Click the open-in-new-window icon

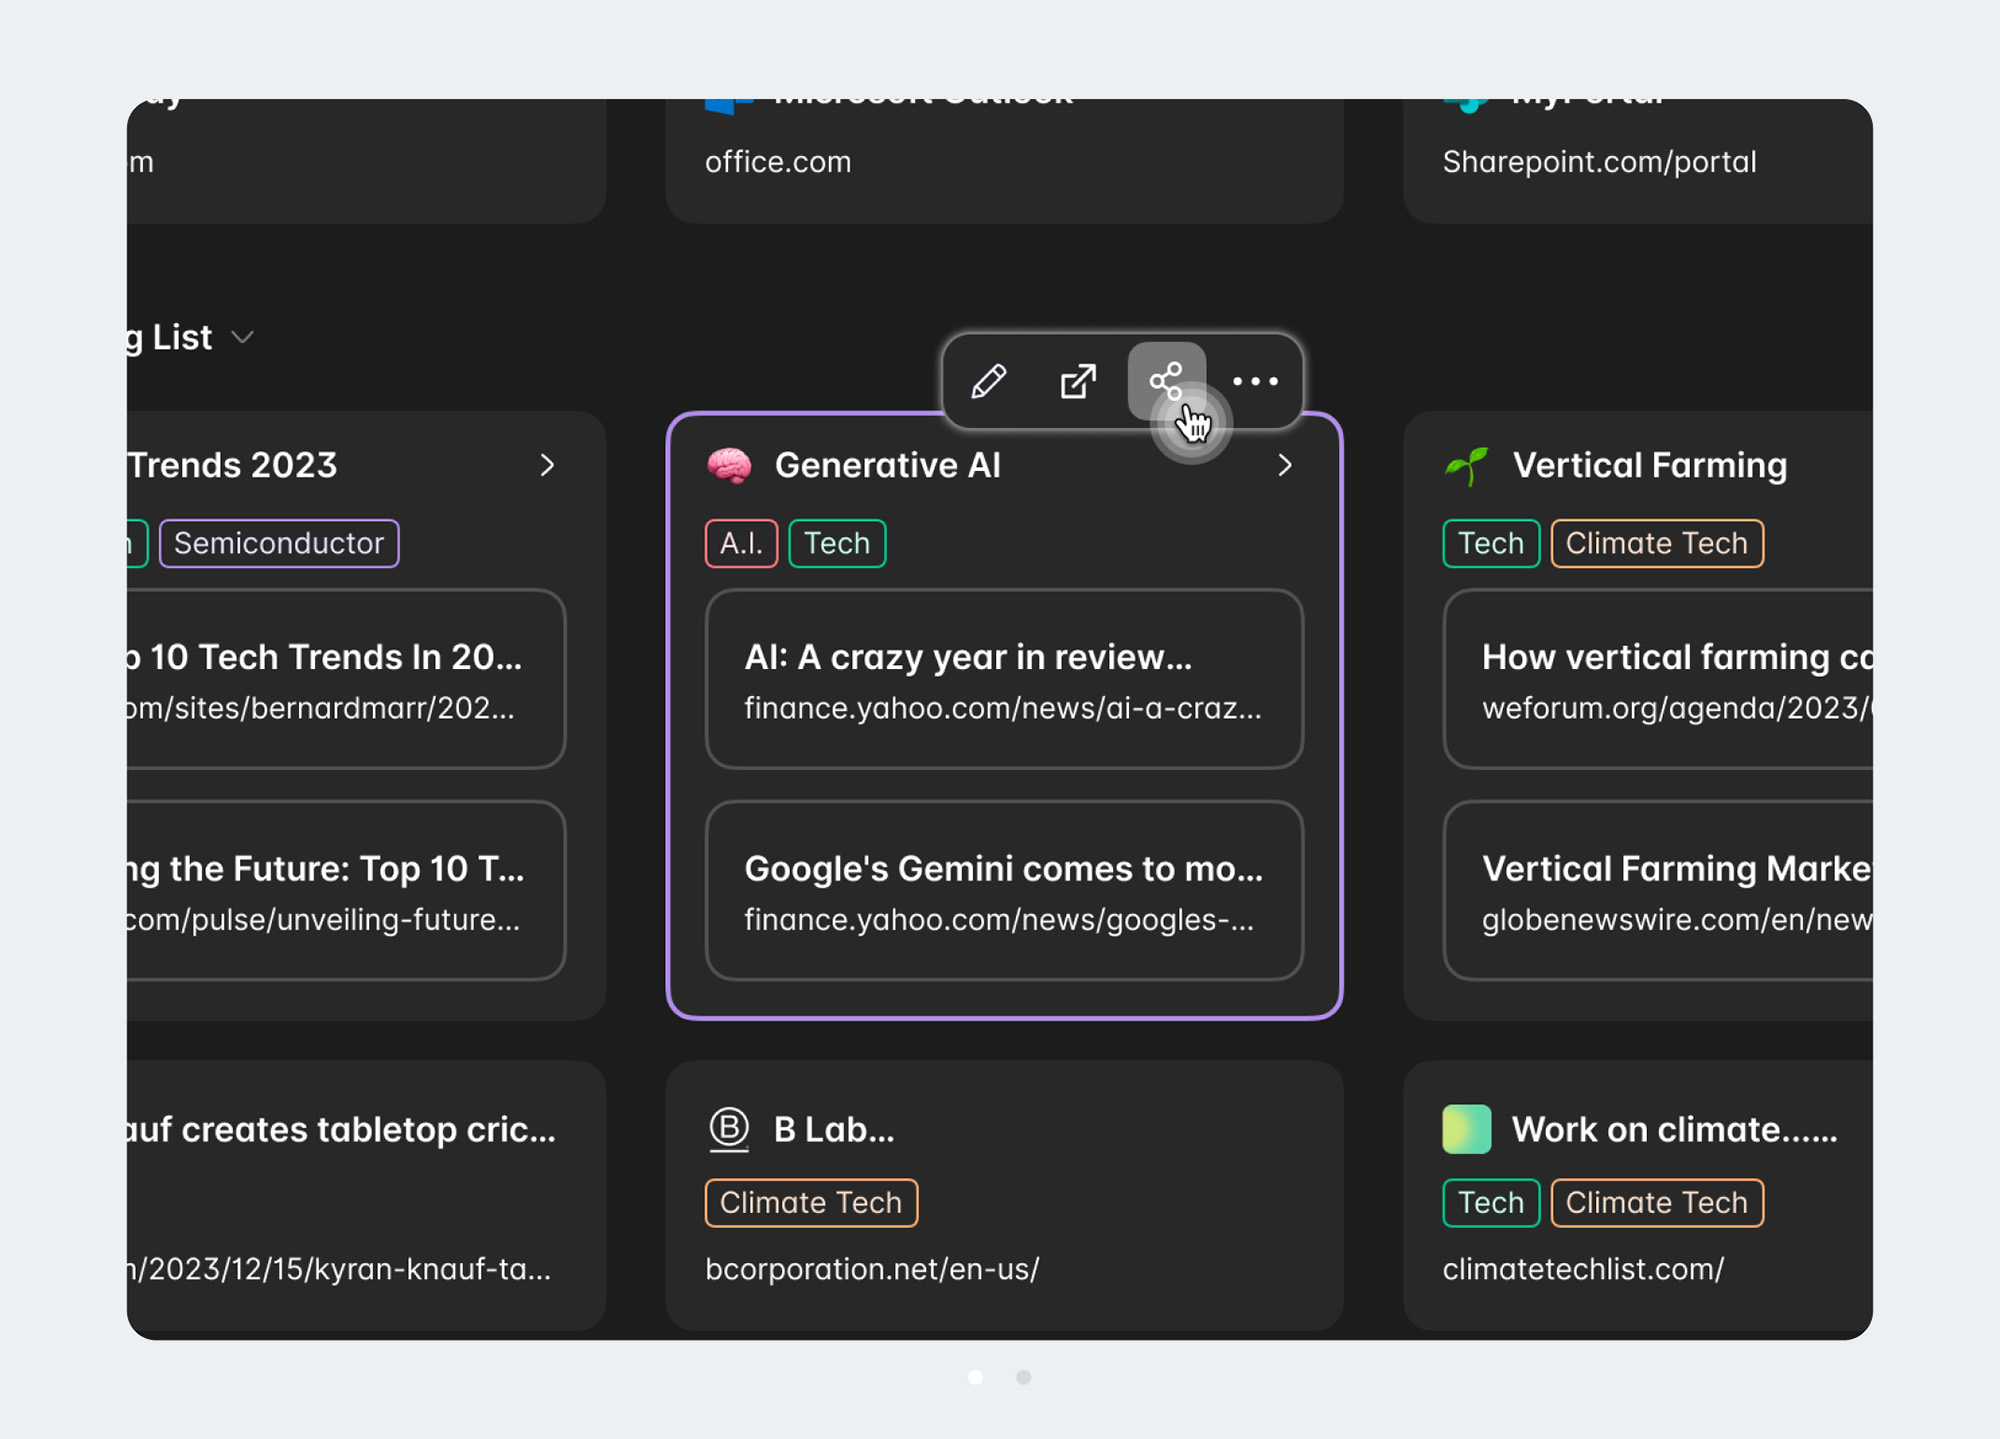pyautogui.click(x=1077, y=381)
